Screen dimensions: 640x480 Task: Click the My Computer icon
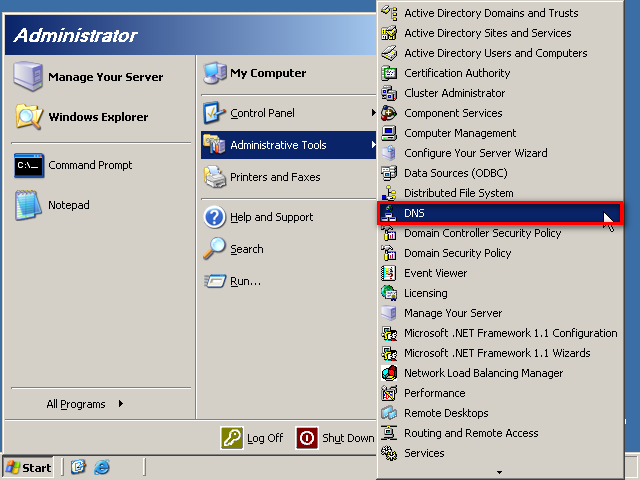(215, 73)
